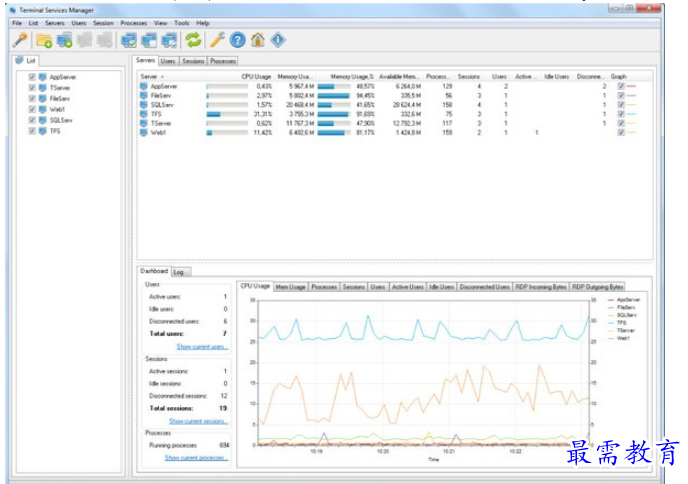Viewport: 688px width, 484px height.
Task: Uncheck Web1 in the server list
Action: point(32,109)
